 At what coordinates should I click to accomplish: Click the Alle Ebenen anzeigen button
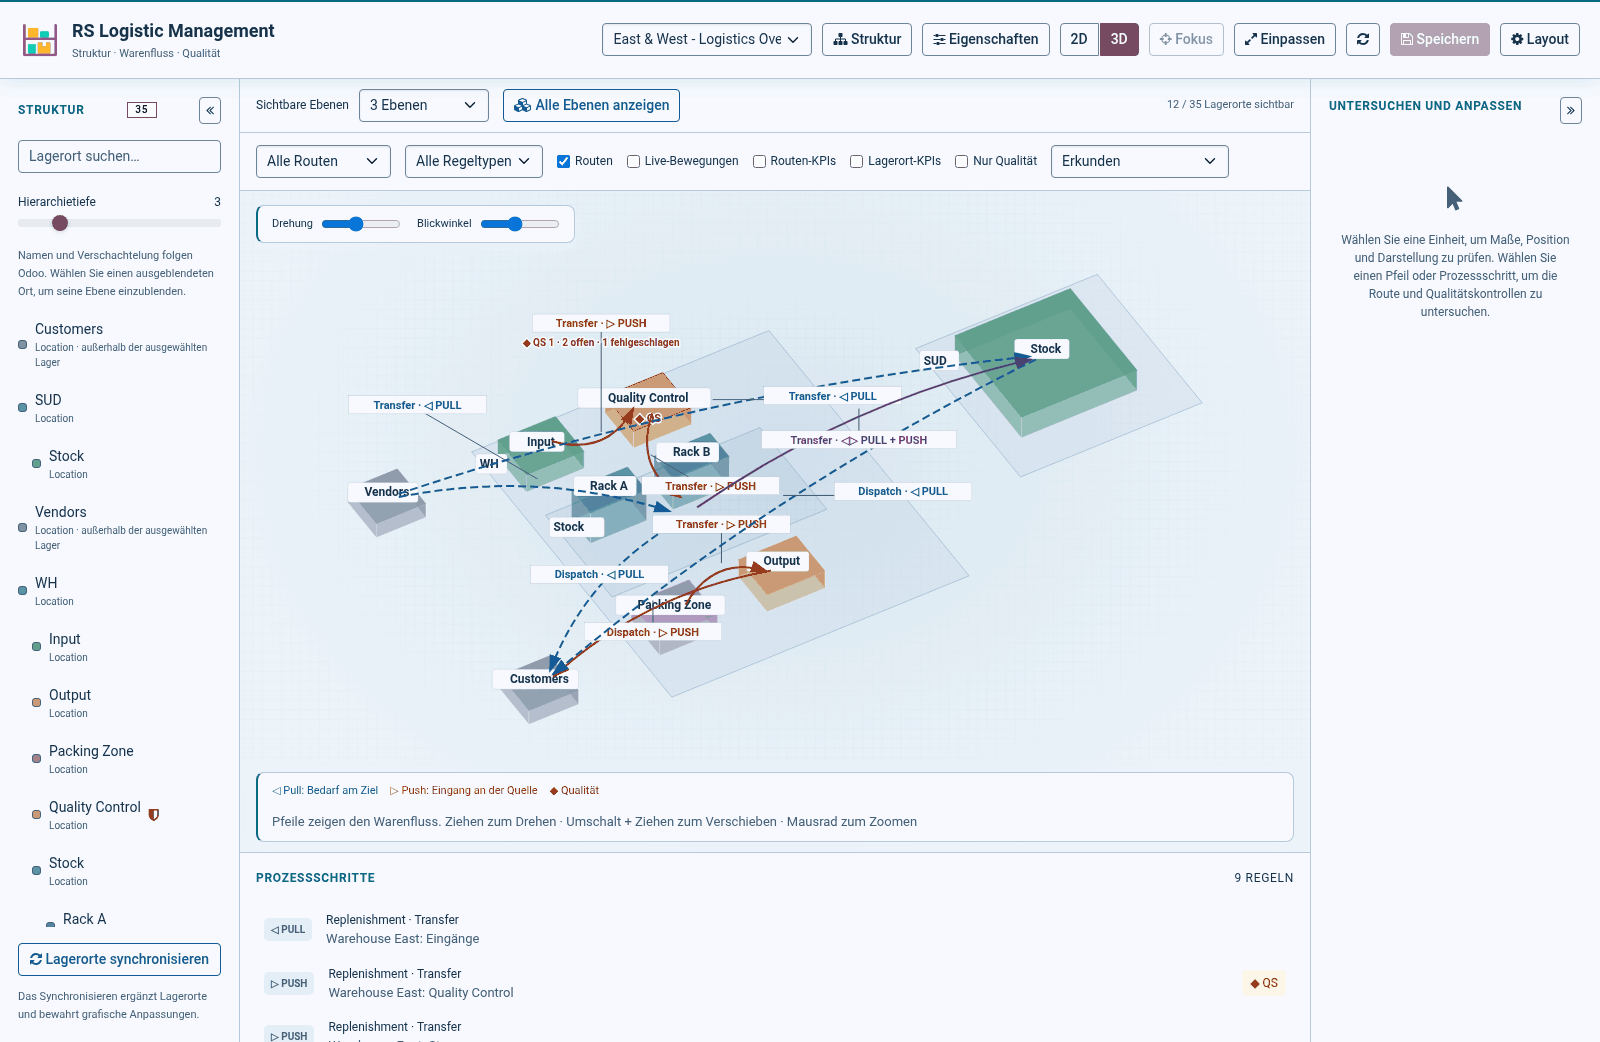pyautogui.click(x=591, y=105)
